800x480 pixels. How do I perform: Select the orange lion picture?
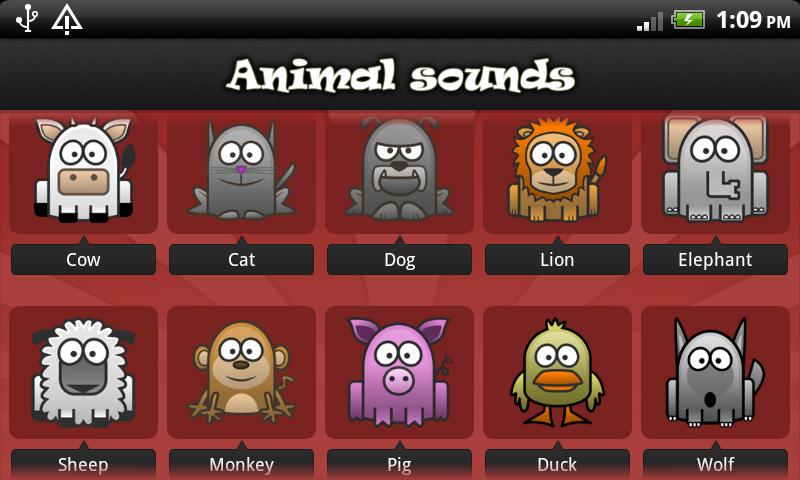coord(557,170)
